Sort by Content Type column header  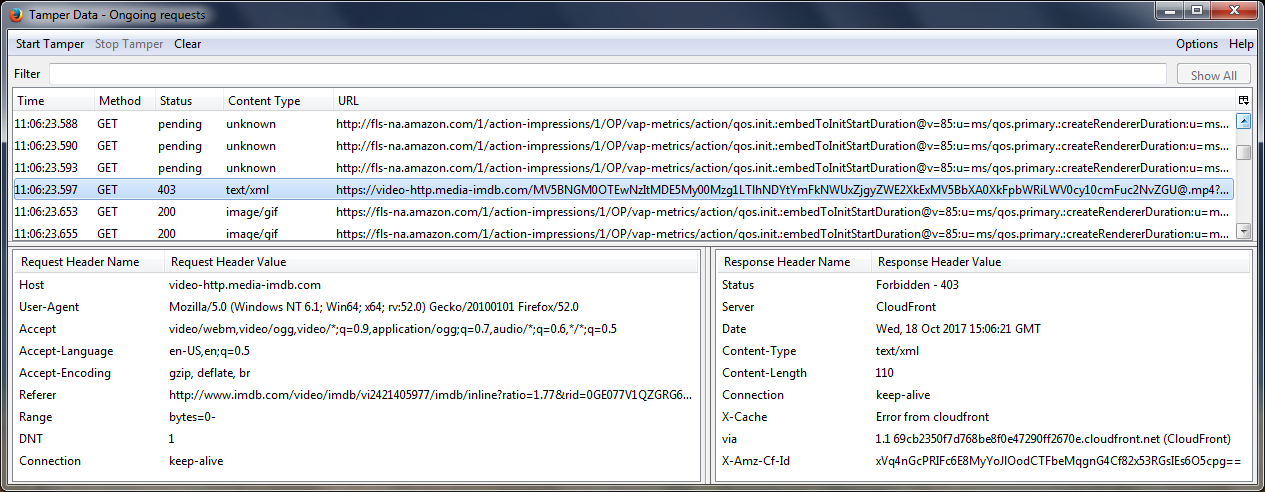278,101
